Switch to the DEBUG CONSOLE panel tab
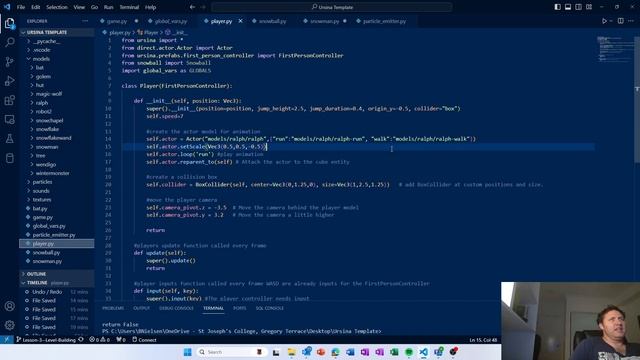This screenshot has height=360, width=640. (x=176, y=308)
